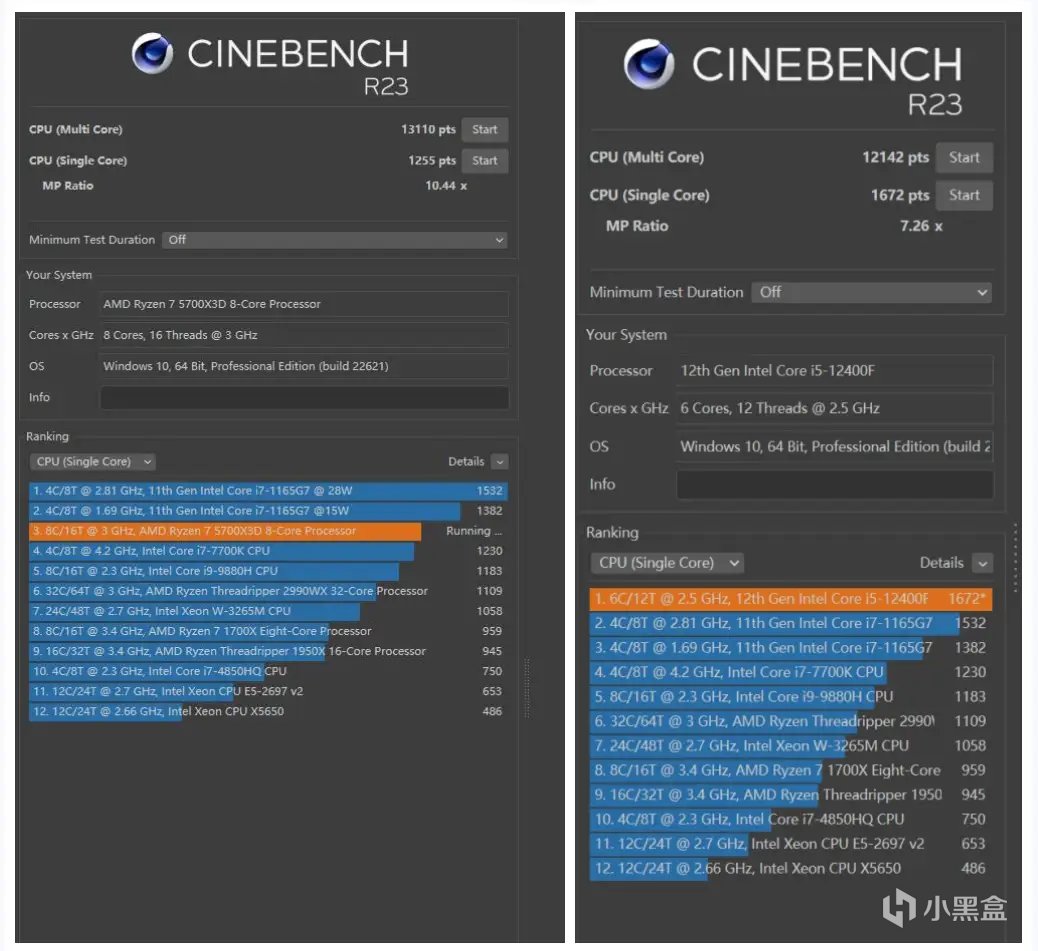This screenshot has height=951, width=1038.
Task: Click the OS field in left window
Action: click(304, 366)
